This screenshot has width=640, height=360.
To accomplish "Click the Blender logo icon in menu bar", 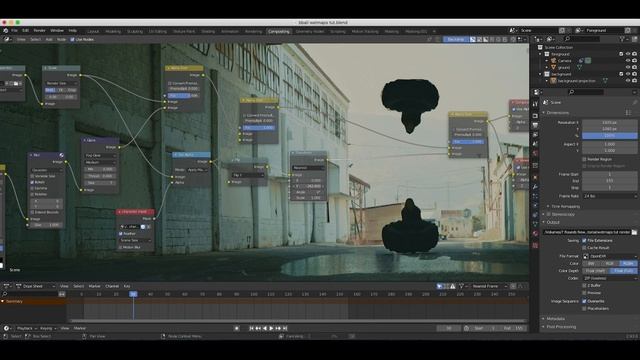I will tap(6, 31).
